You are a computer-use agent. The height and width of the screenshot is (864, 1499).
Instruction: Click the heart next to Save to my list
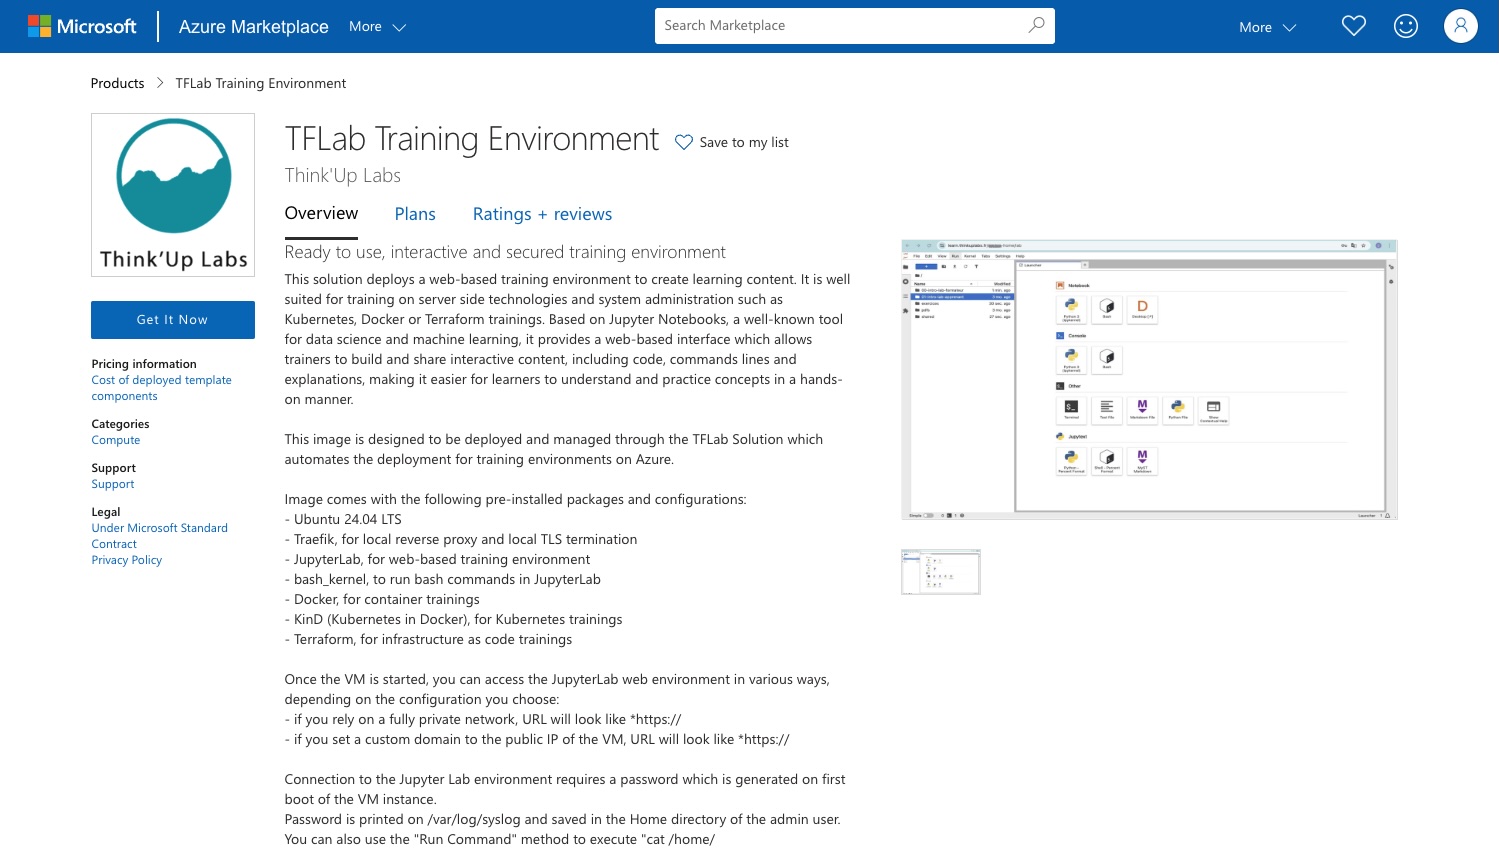684,143
